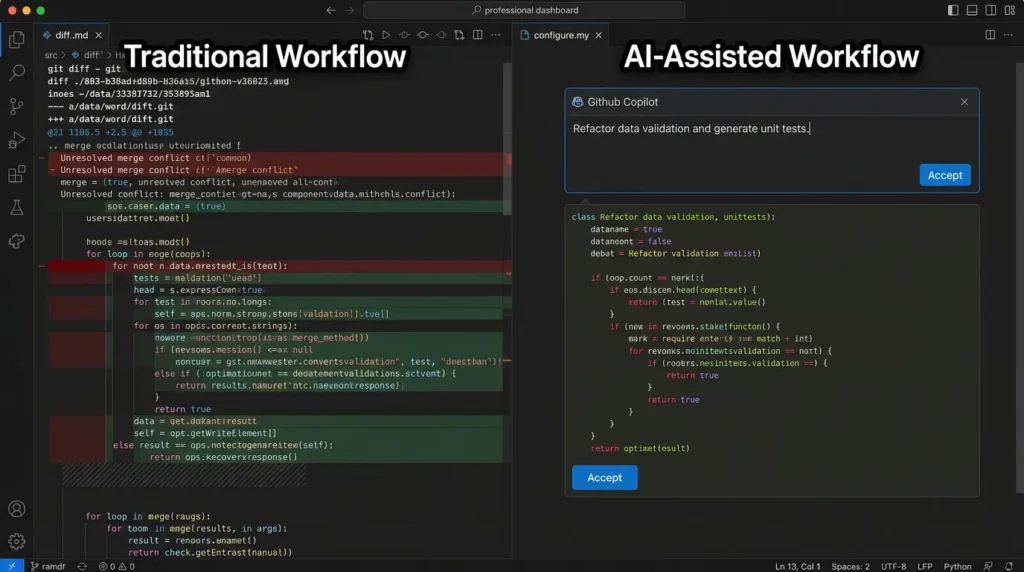Toggle the secondary side bar layout icon
Viewport: 1024px width, 572px height.
[x=991, y=10]
